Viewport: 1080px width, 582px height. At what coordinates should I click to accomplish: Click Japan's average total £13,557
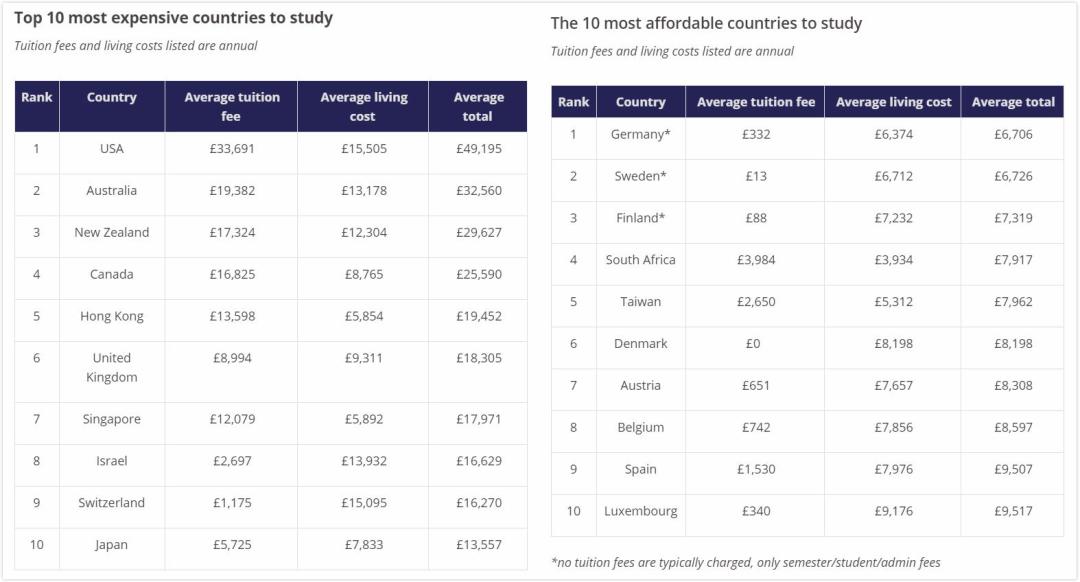(x=479, y=545)
